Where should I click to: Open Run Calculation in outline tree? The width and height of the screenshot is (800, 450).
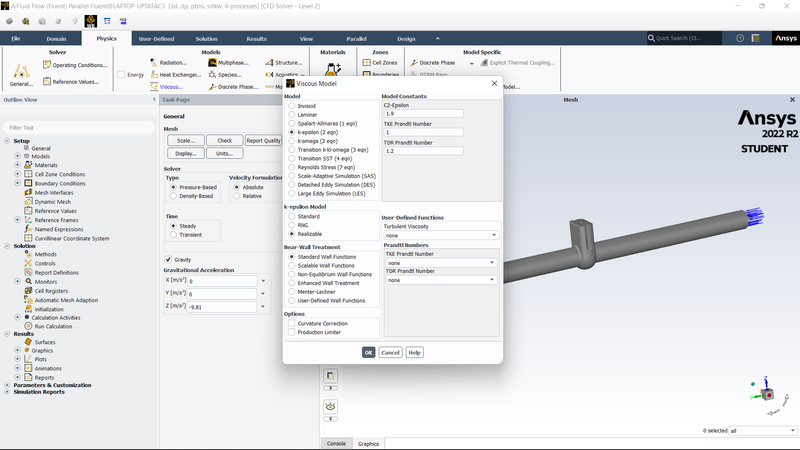(53, 327)
